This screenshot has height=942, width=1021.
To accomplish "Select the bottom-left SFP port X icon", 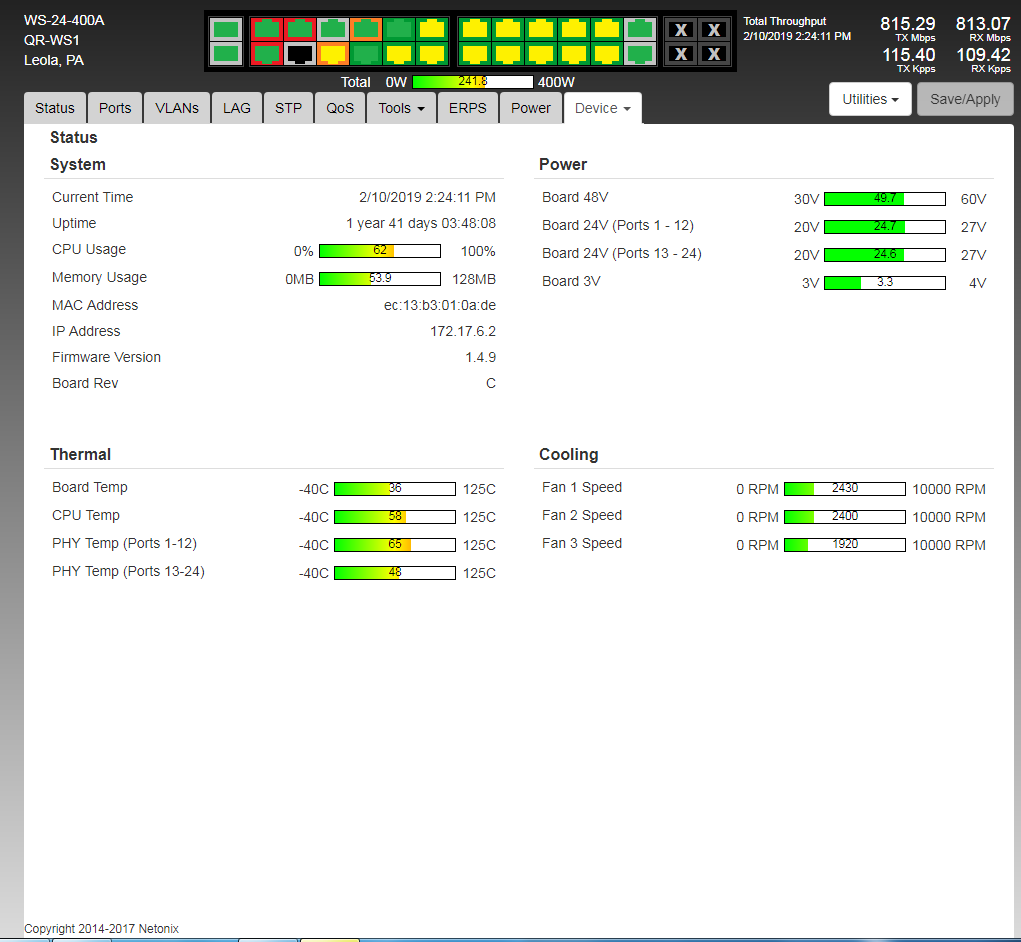I will tap(681, 54).
